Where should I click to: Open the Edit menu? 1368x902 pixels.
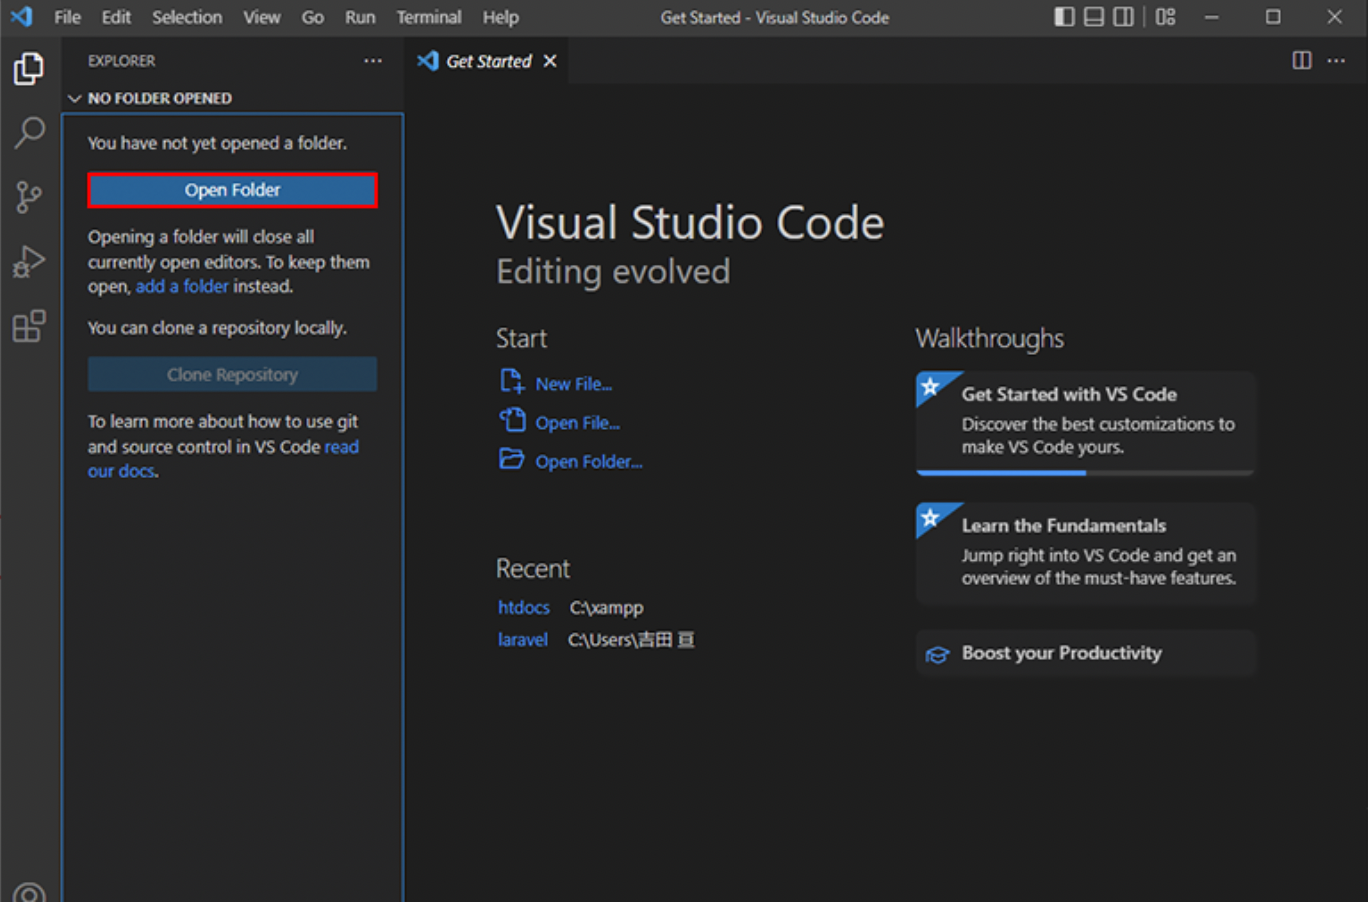pos(116,17)
